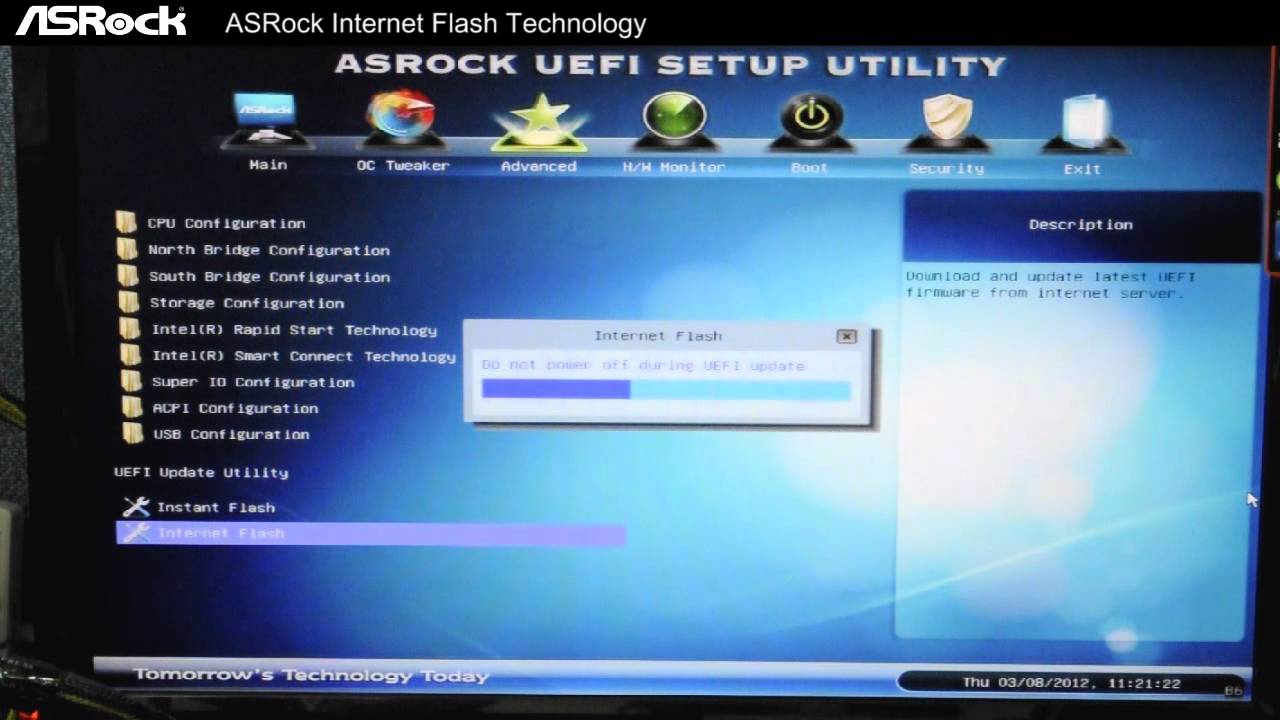Click the UEFI Update Utility heading
Image resolution: width=1280 pixels, height=720 pixels.
pos(201,472)
